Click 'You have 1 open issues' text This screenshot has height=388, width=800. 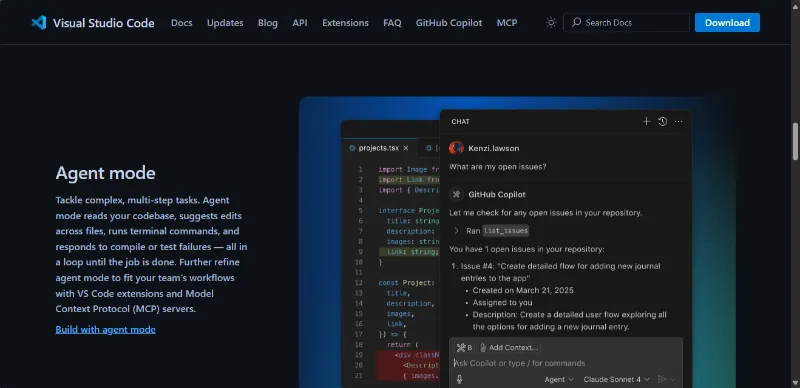coord(527,249)
